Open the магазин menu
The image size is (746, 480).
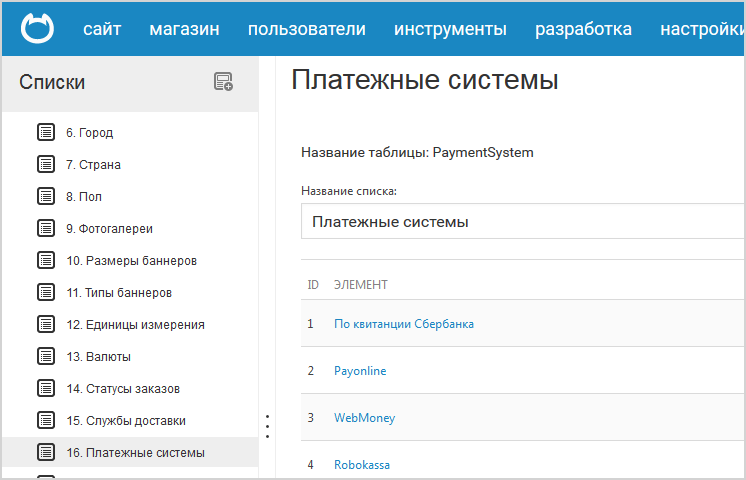click(x=184, y=29)
